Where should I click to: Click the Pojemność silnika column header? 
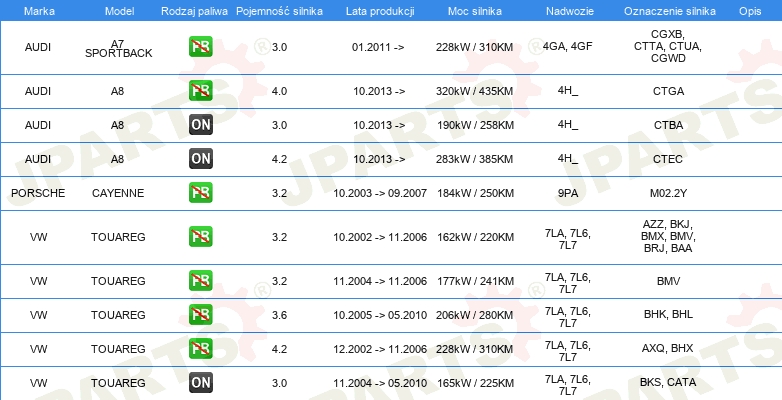point(279,11)
